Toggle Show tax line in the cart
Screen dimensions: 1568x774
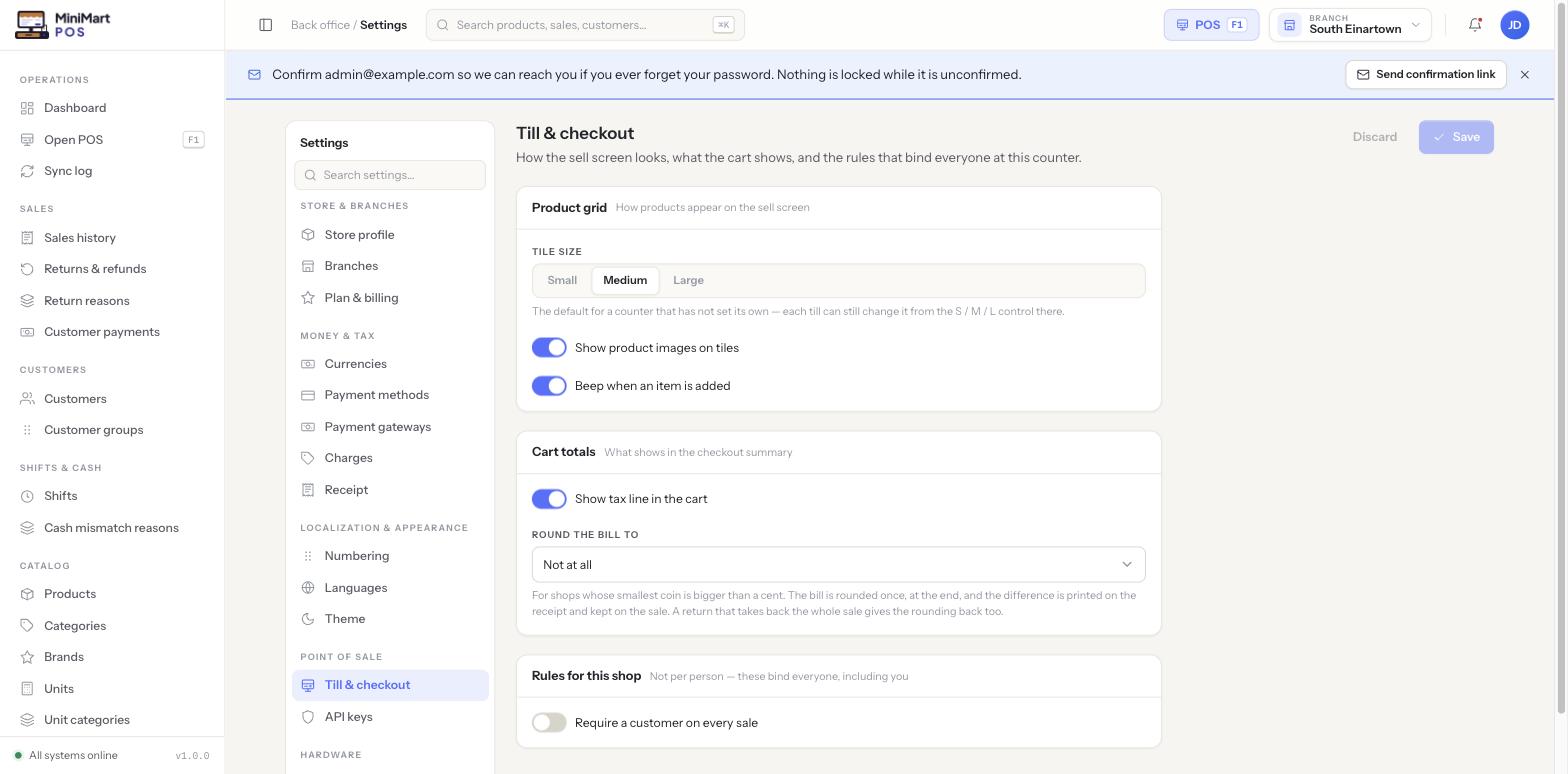click(549, 499)
